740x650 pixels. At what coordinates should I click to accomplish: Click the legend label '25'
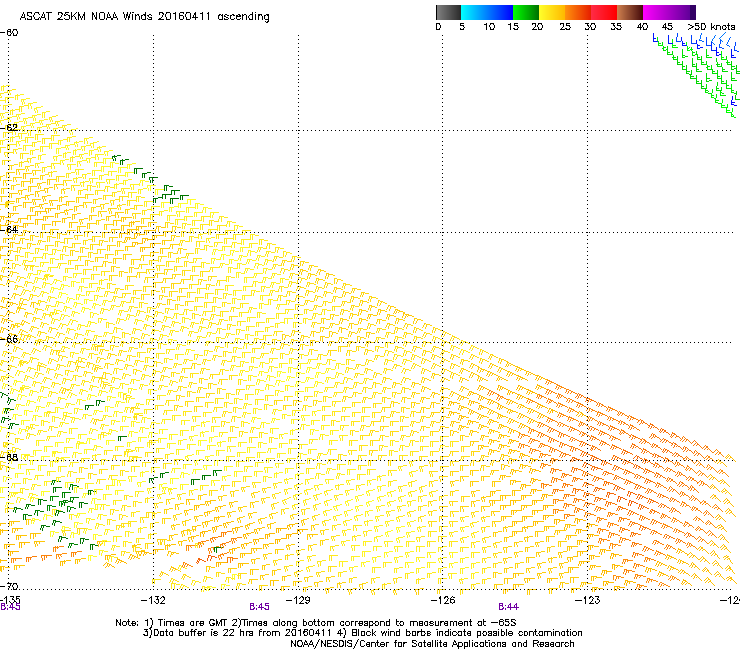[x=565, y=27]
